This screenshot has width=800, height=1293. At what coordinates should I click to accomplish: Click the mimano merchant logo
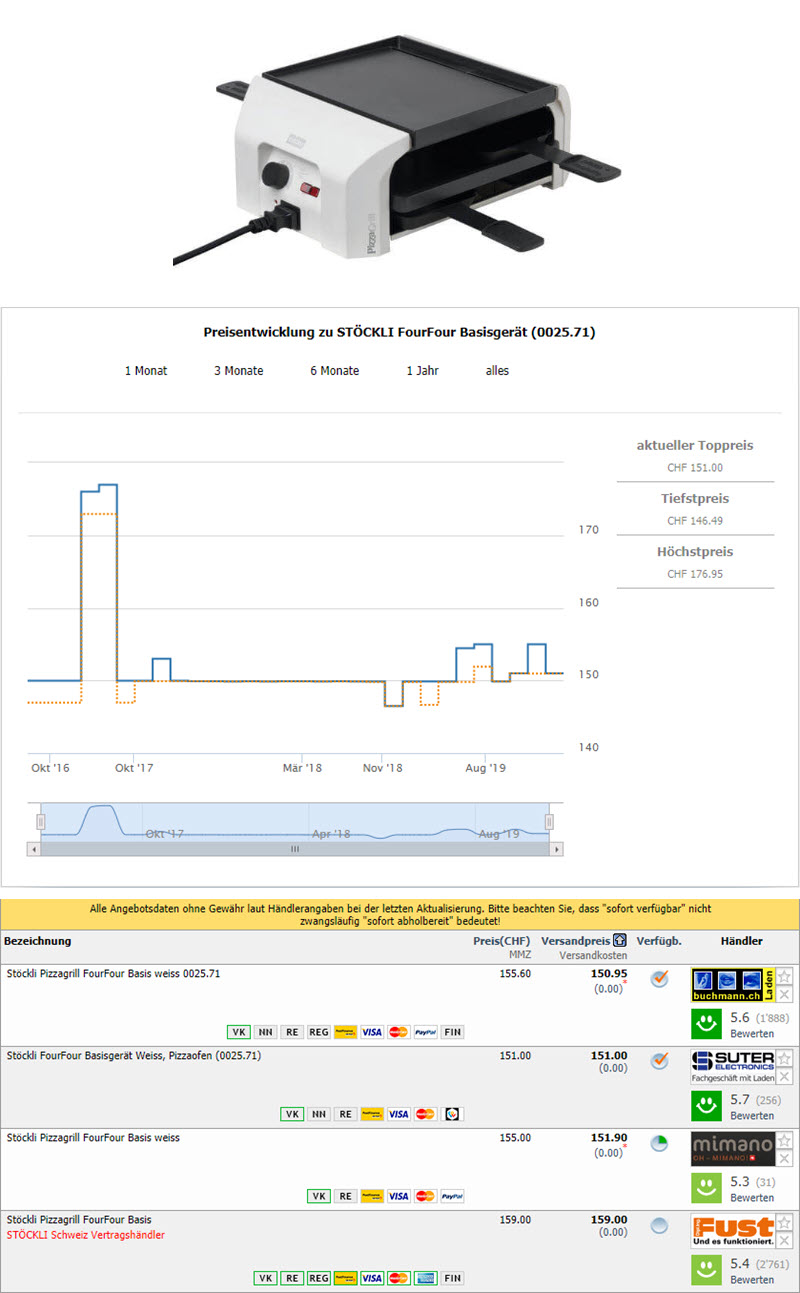(x=732, y=1149)
